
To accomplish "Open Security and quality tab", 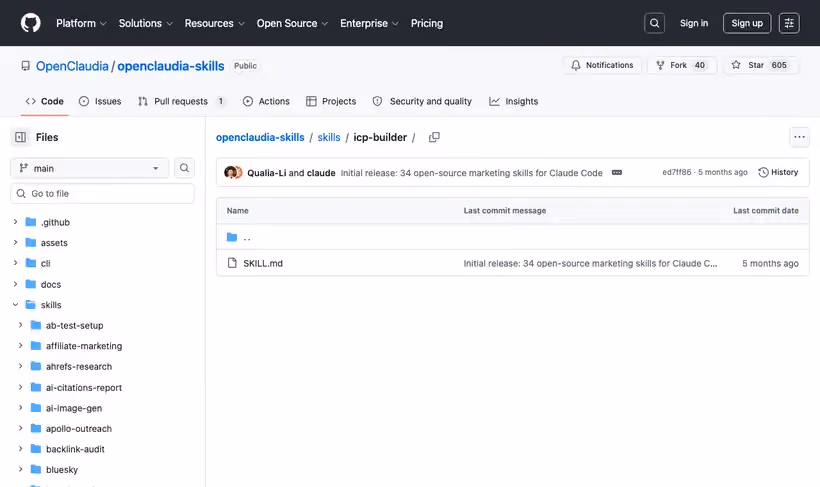I will coord(422,101).
